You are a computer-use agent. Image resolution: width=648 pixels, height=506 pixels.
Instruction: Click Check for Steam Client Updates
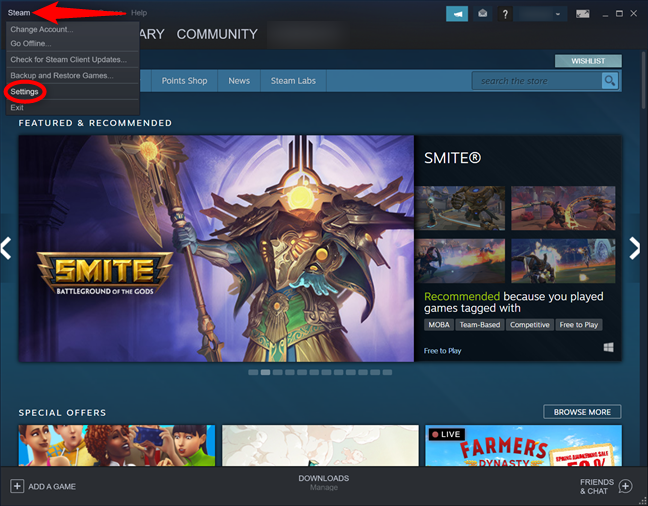(69, 60)
